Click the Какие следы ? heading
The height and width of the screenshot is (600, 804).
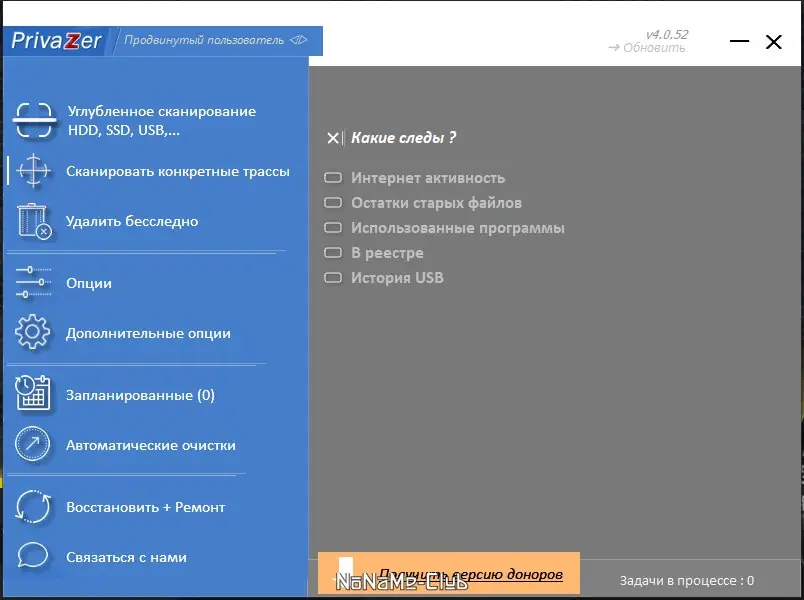(x=404, y=137)
